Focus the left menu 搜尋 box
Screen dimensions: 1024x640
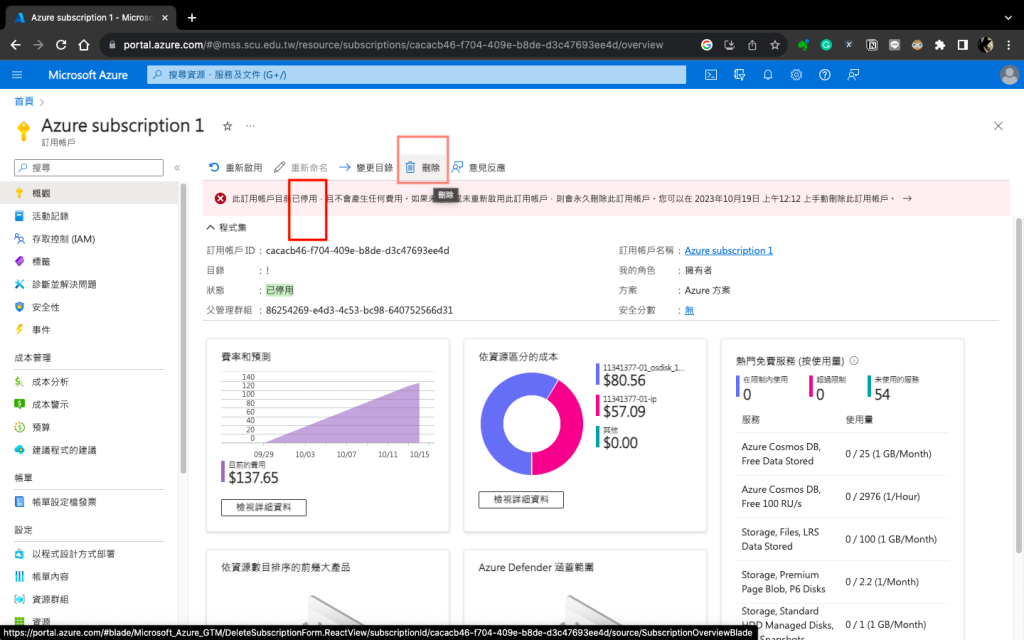coord(89,168)
